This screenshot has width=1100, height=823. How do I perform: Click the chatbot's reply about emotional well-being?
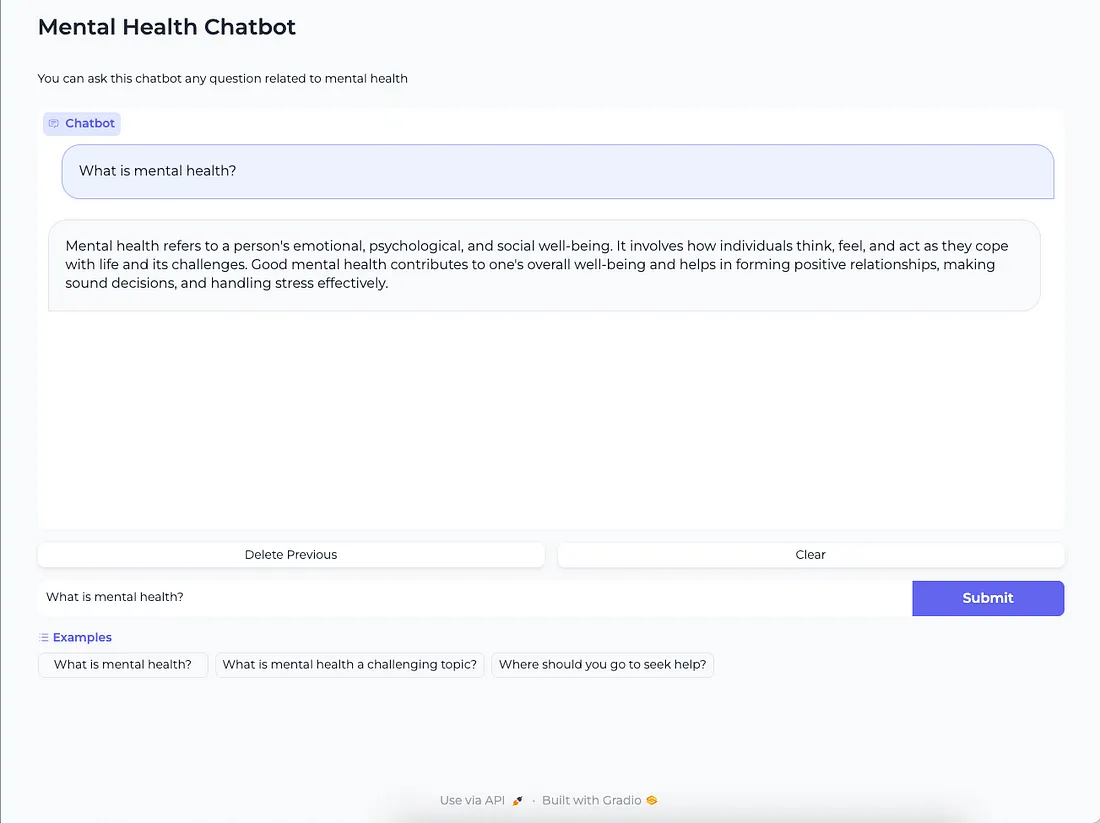coord(544,265)
